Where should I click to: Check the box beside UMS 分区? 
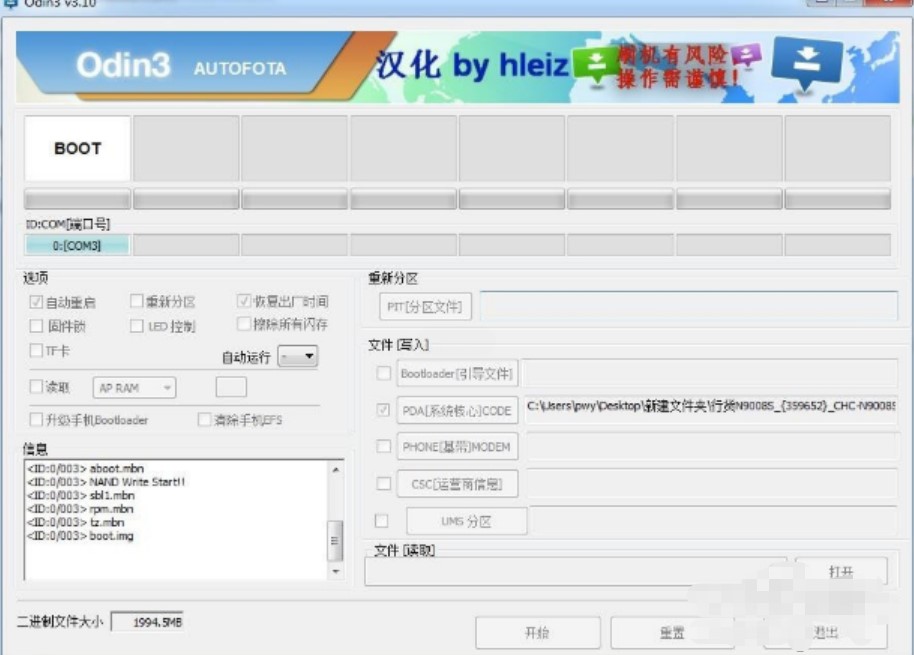click(x=381, y=520)
